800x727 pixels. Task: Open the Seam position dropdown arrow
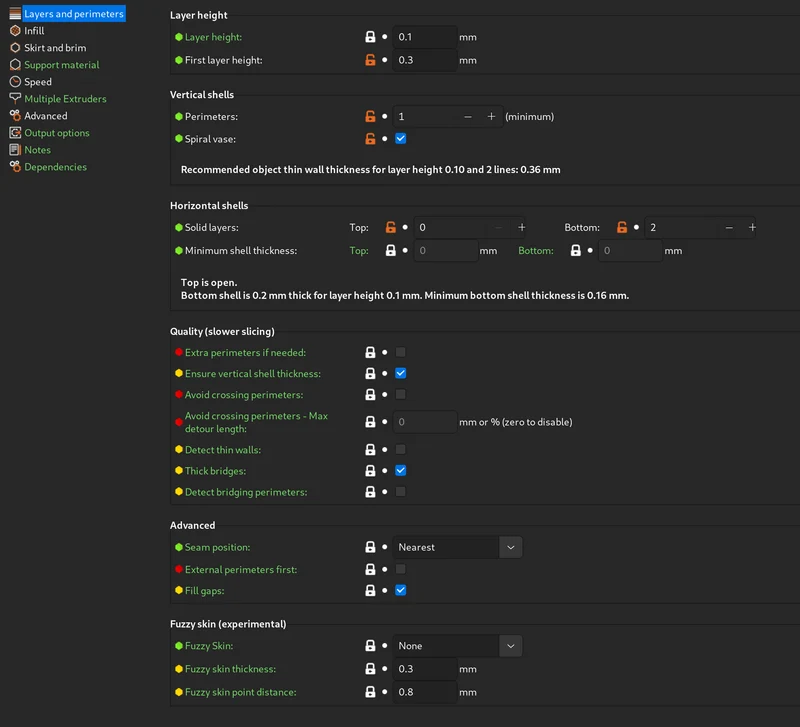tap(511, 547)
